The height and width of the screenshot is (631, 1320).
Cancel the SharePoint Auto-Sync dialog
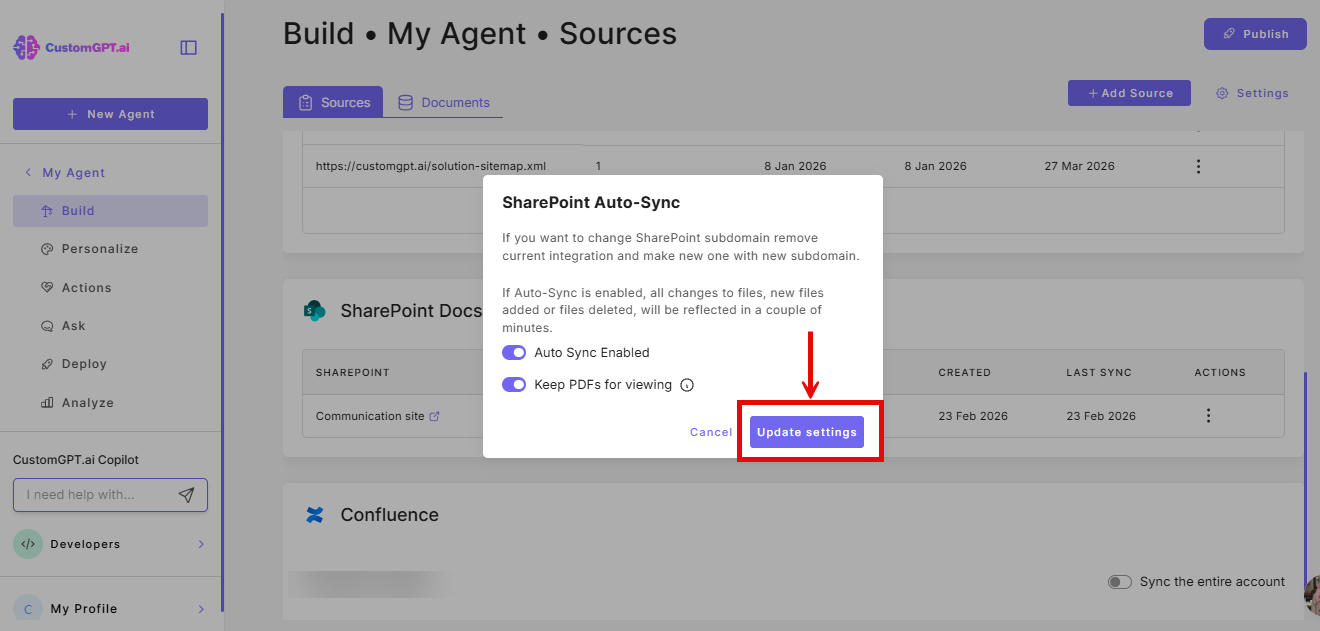tap(711, 432)
